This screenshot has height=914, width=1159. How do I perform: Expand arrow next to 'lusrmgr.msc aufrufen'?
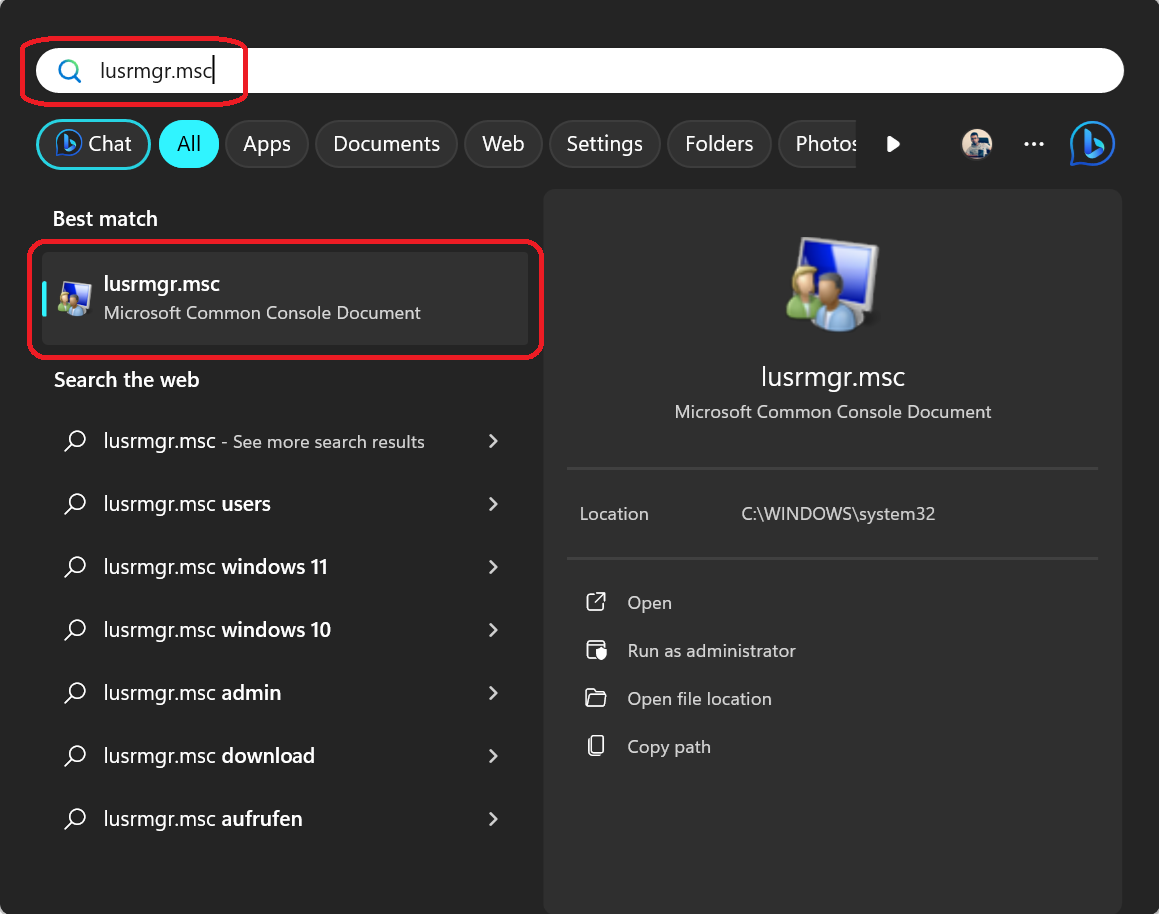tap(493, 819)
